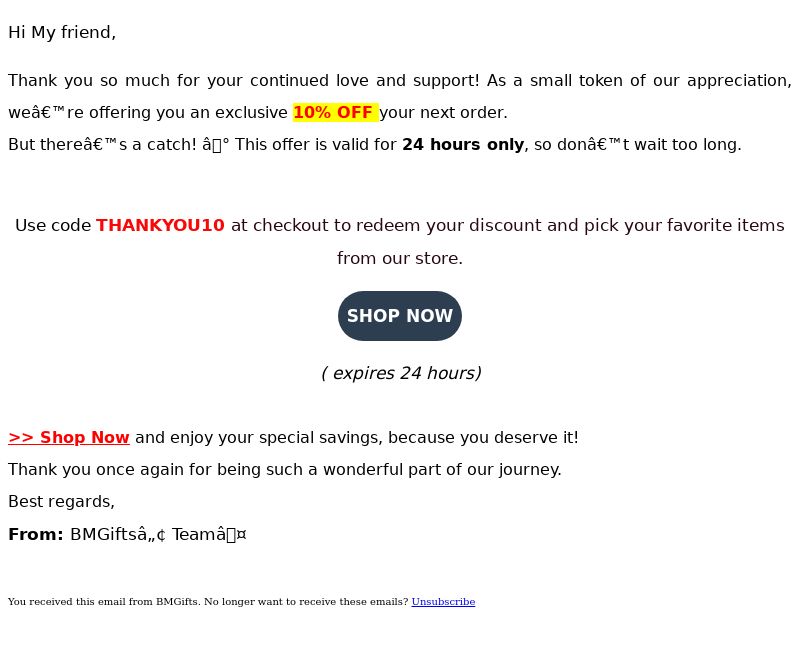Click the yellow-highlighted 10% OFF text
Image resolution: width=800 pixels, height=645 pixels.
click(x=335, y=112)
